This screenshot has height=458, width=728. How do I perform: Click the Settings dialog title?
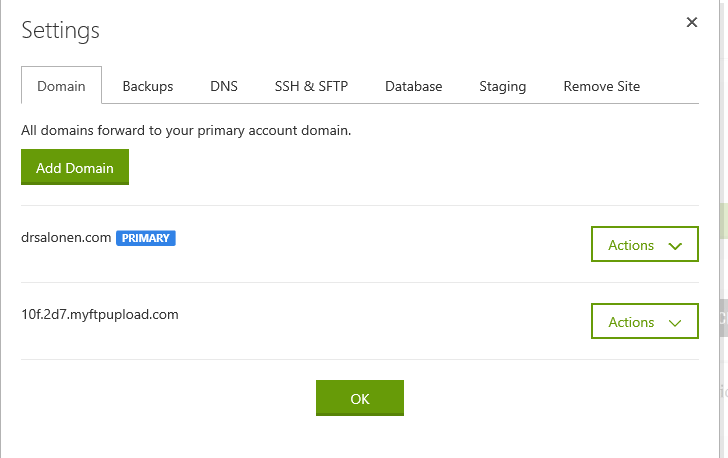tap(61, 30)
